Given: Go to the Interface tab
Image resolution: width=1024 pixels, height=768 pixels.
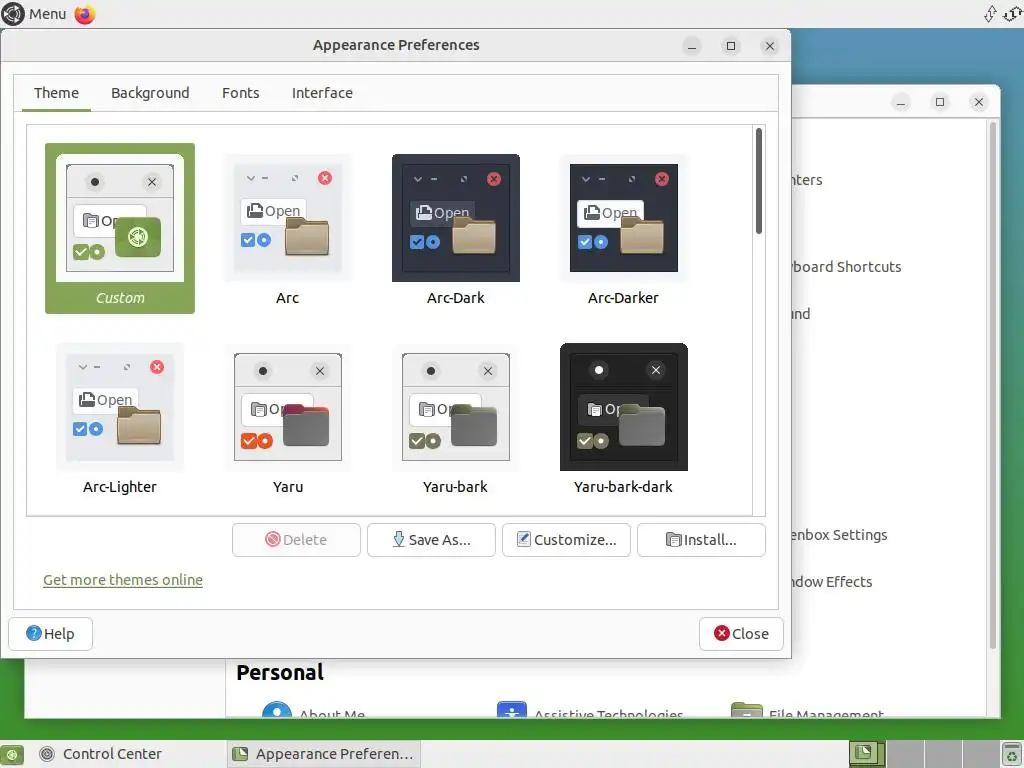Looking at the screenshot, I should (x=322, y=93).
